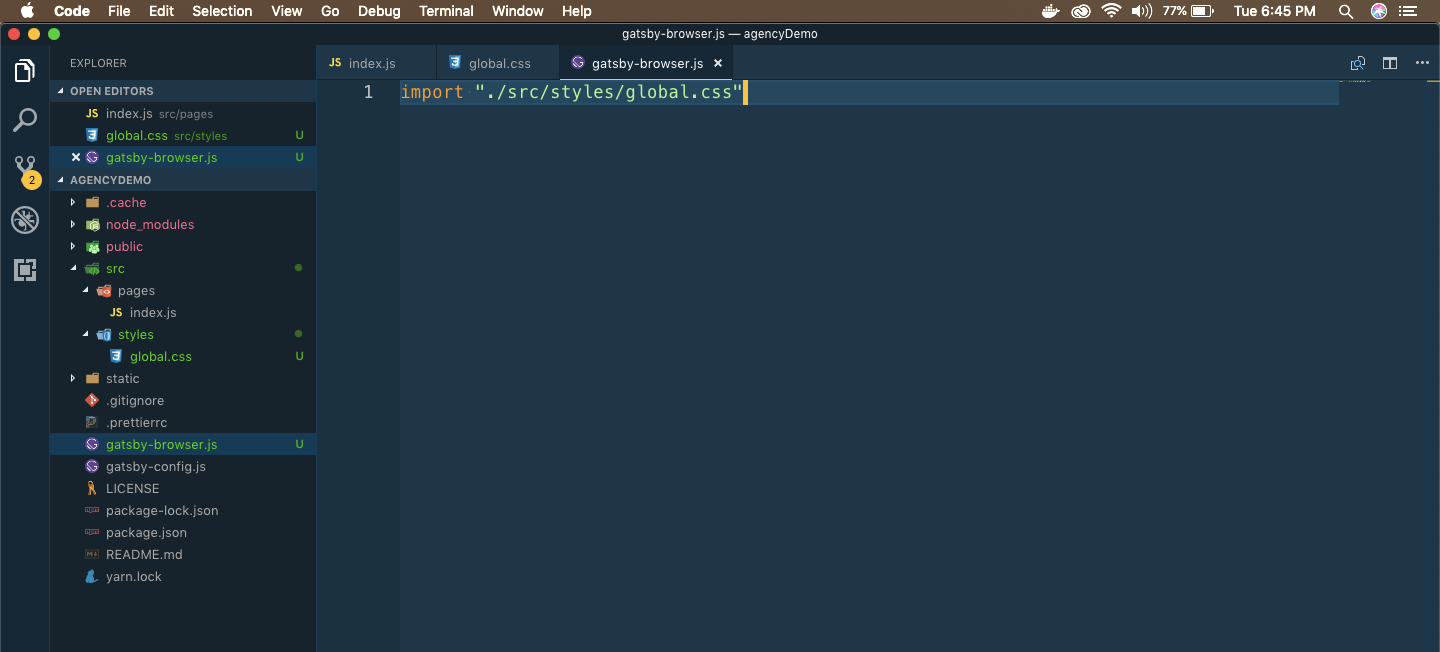Open the Search view in activity bar
This screenshot has height=652, width=1440.
(25, 120)
